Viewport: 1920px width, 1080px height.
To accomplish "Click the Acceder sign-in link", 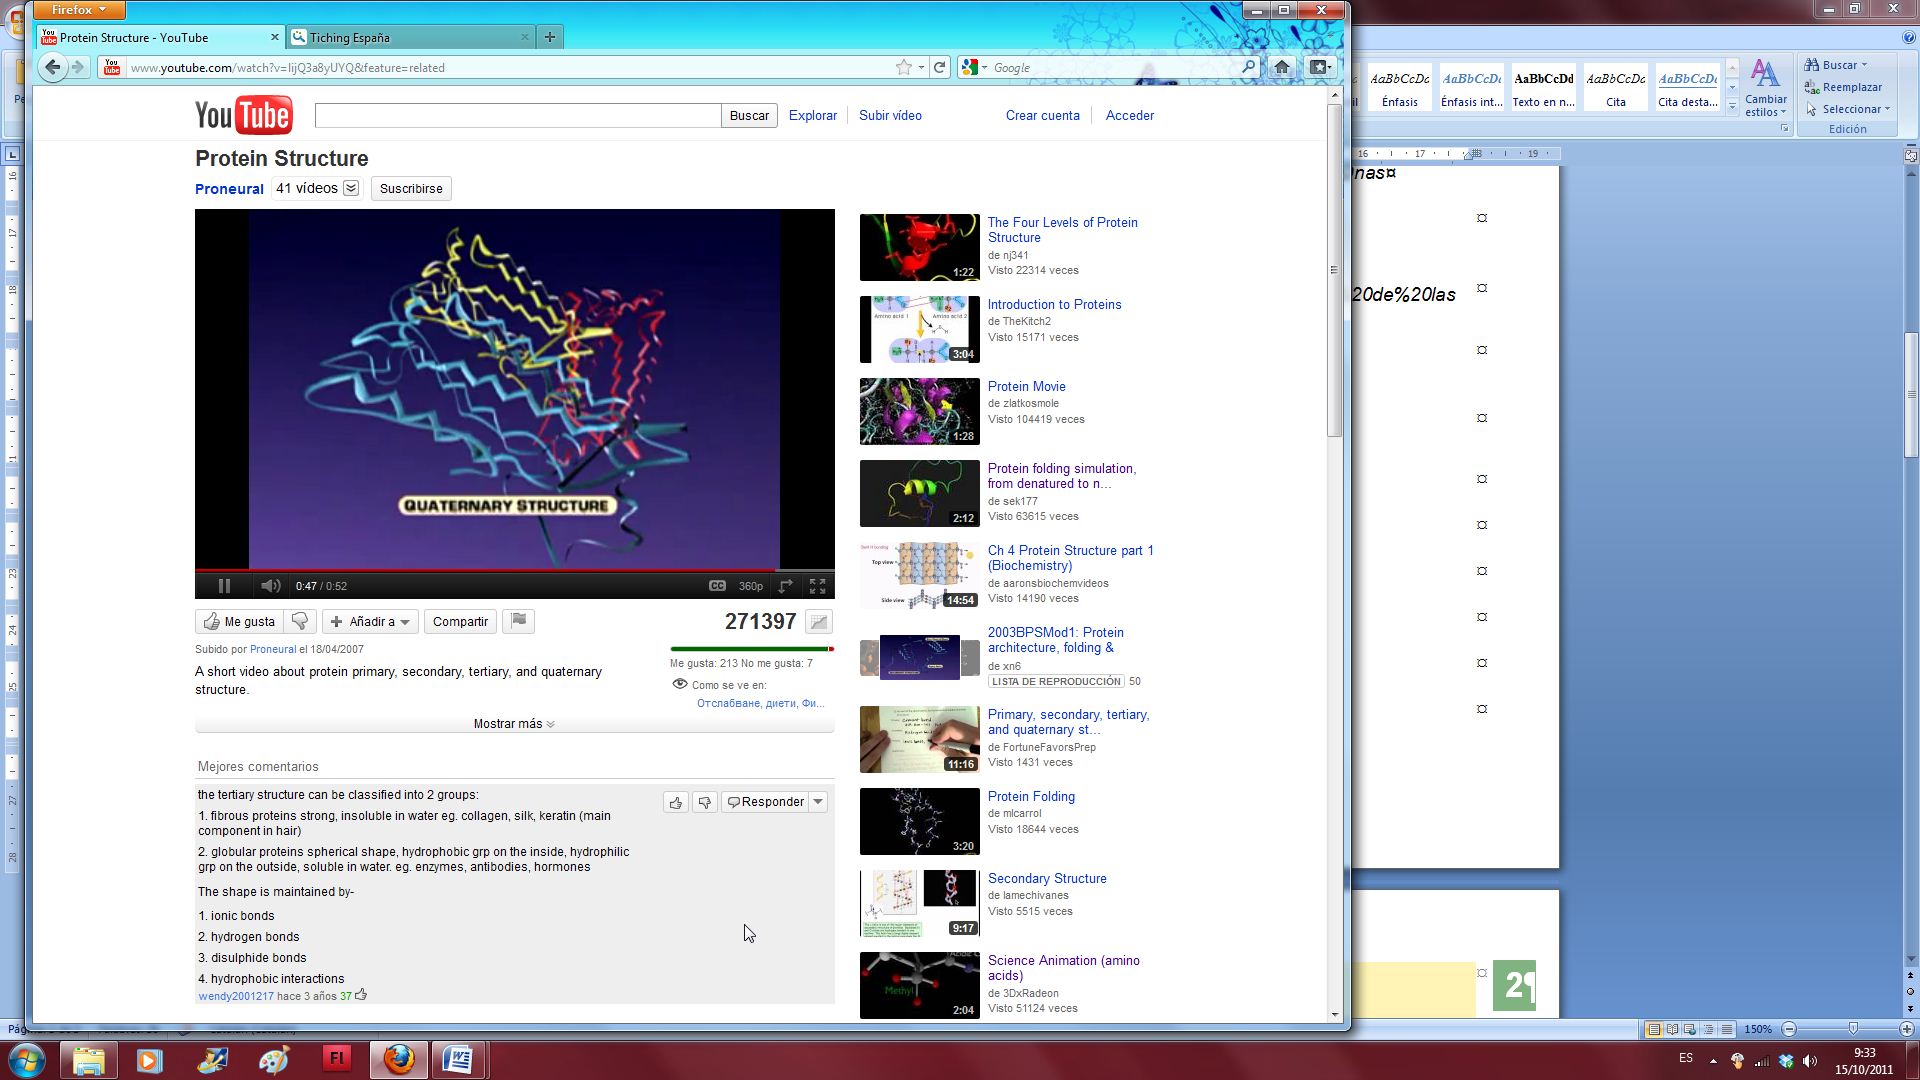I will click(1130, 116).
